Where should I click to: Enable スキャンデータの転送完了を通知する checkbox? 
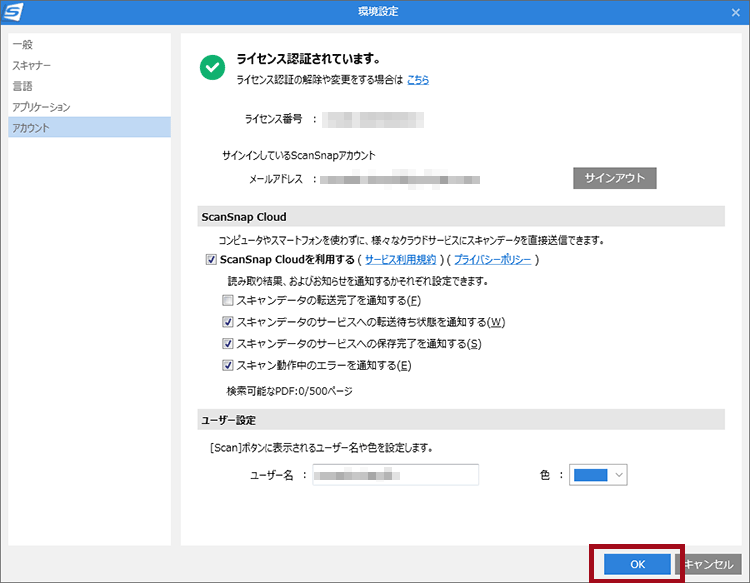pyautogui.click(x=228, y=300)
